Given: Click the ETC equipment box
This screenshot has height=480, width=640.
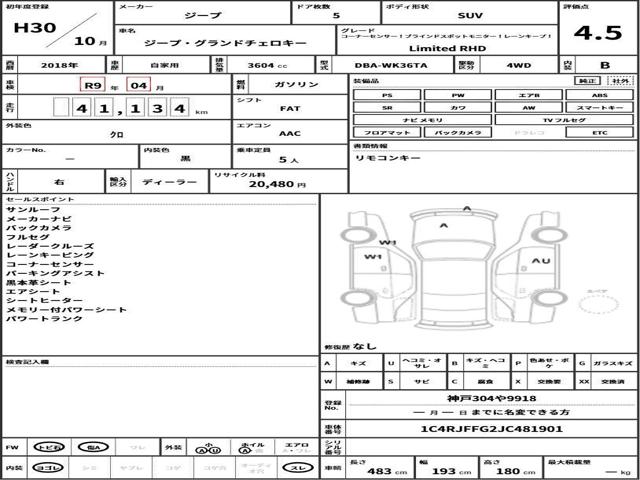Looking at the screenshot, I should [599, 133].
